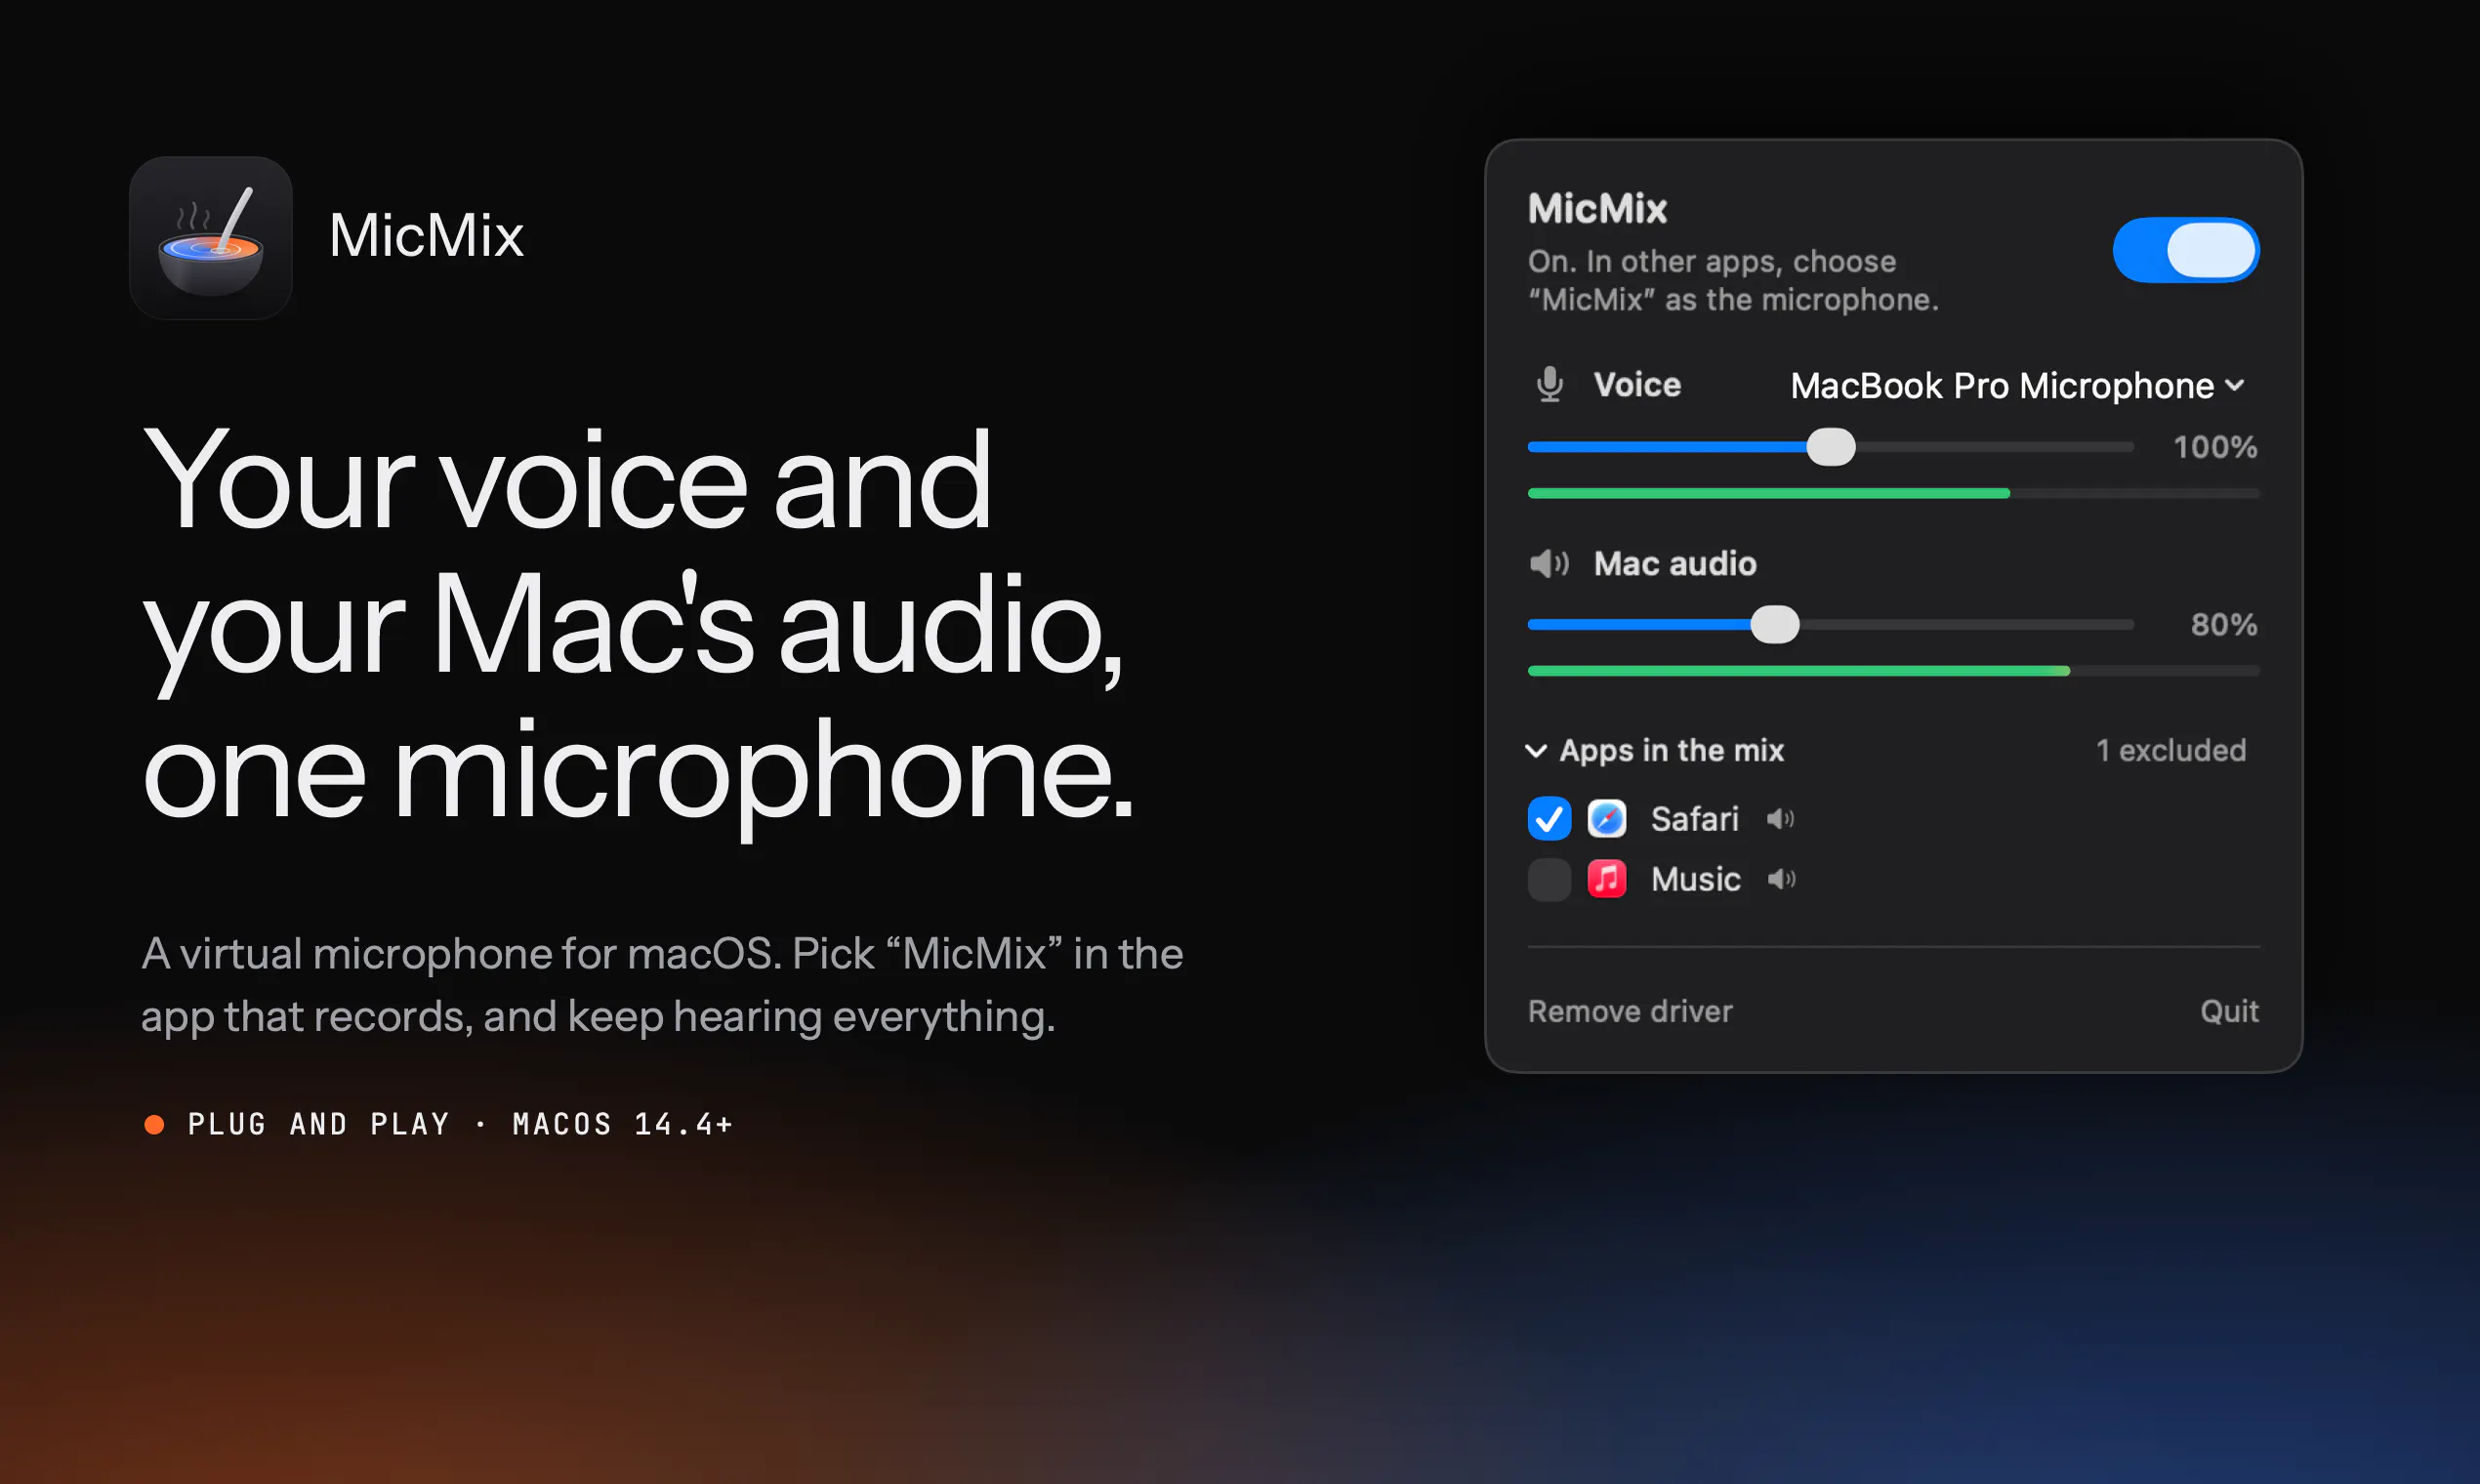Check the Music checkbox

click(x=1549, y=879)
